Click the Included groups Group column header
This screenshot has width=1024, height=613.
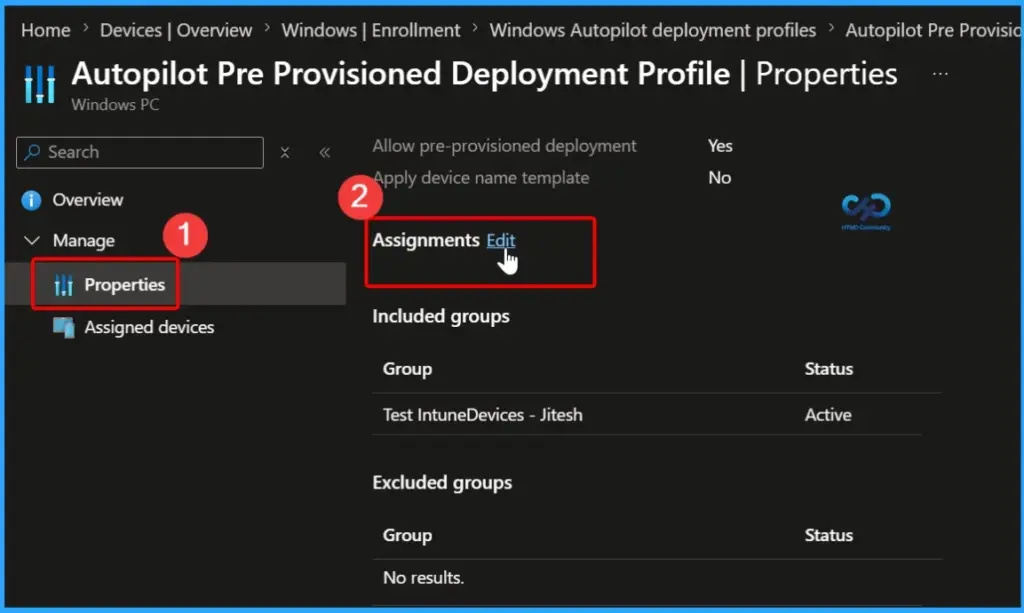pos(408,369)
